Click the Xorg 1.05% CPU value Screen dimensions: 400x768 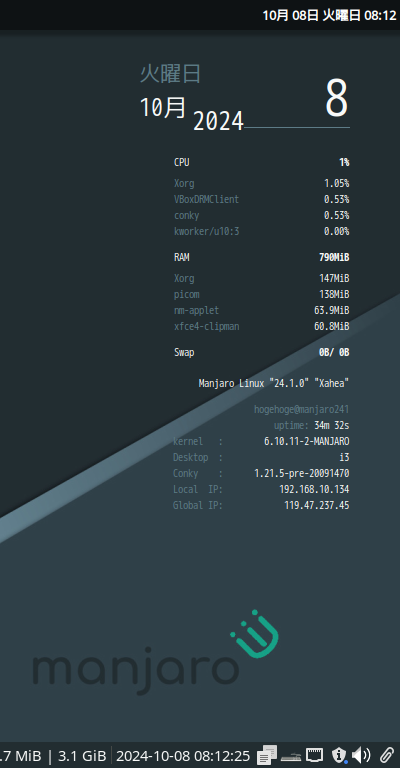click(x=336, y=184)
